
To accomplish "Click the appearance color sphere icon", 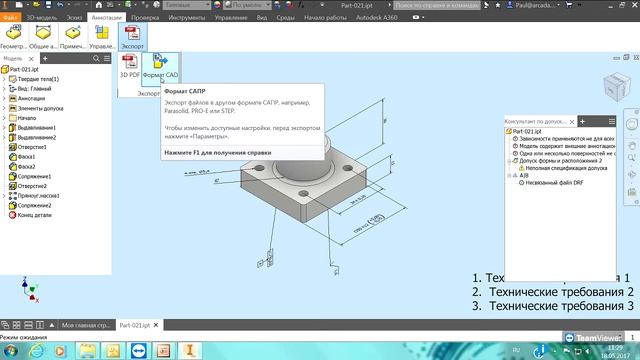I will click(x=217, y=5).
